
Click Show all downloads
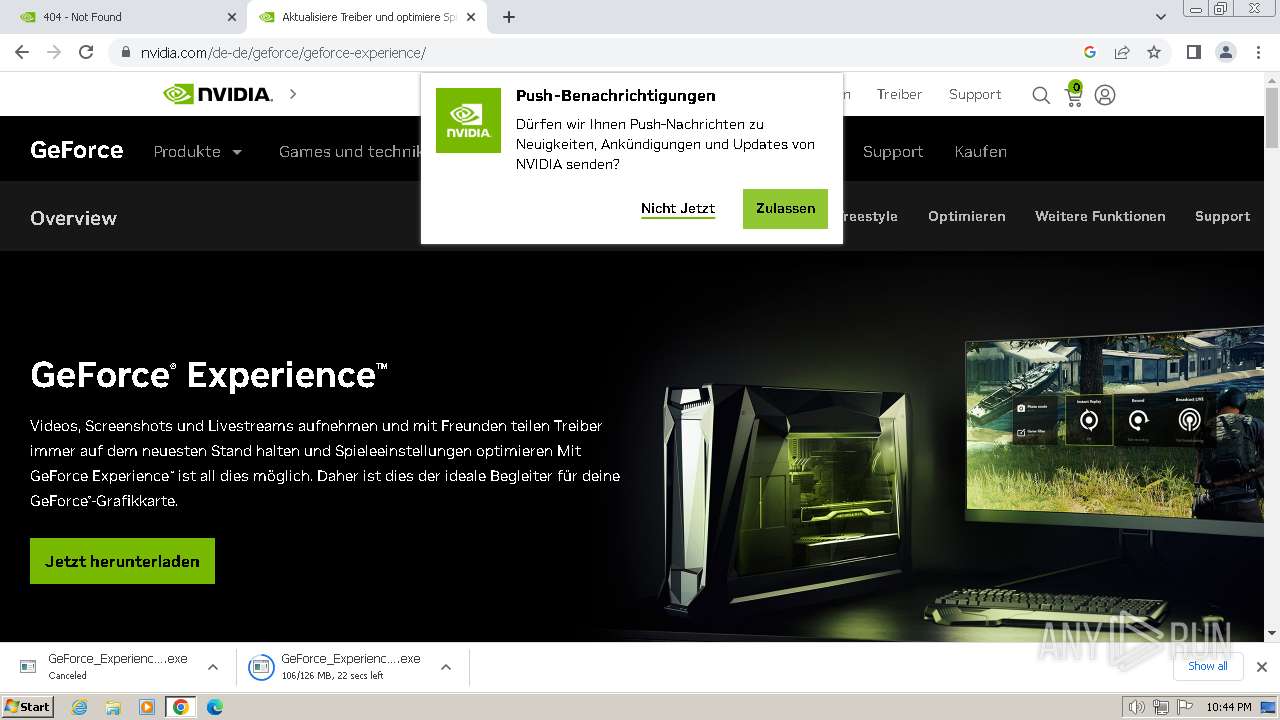[1208, 666]
